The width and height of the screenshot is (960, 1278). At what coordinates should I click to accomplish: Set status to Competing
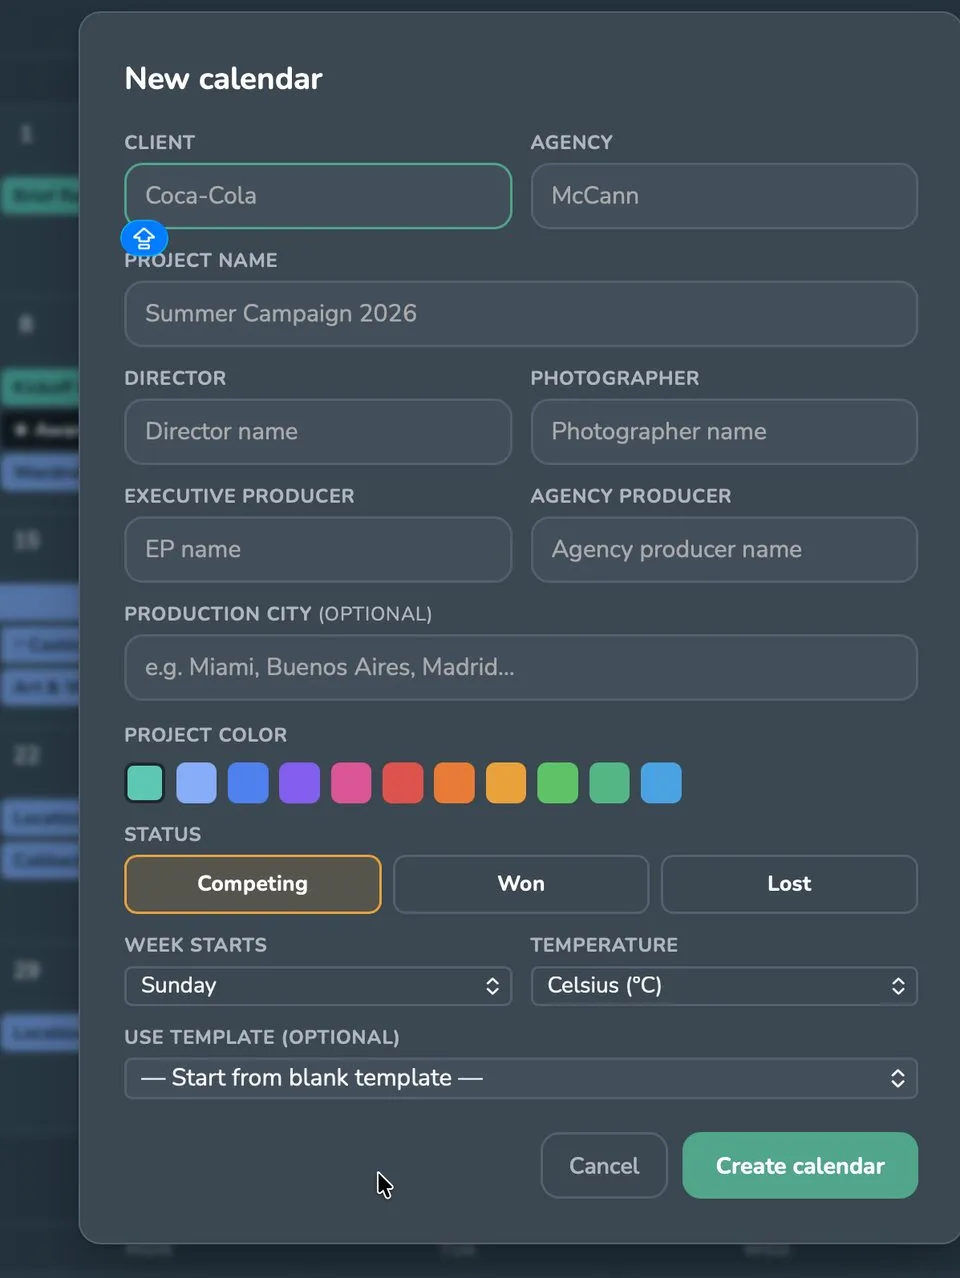pos(253,884)
